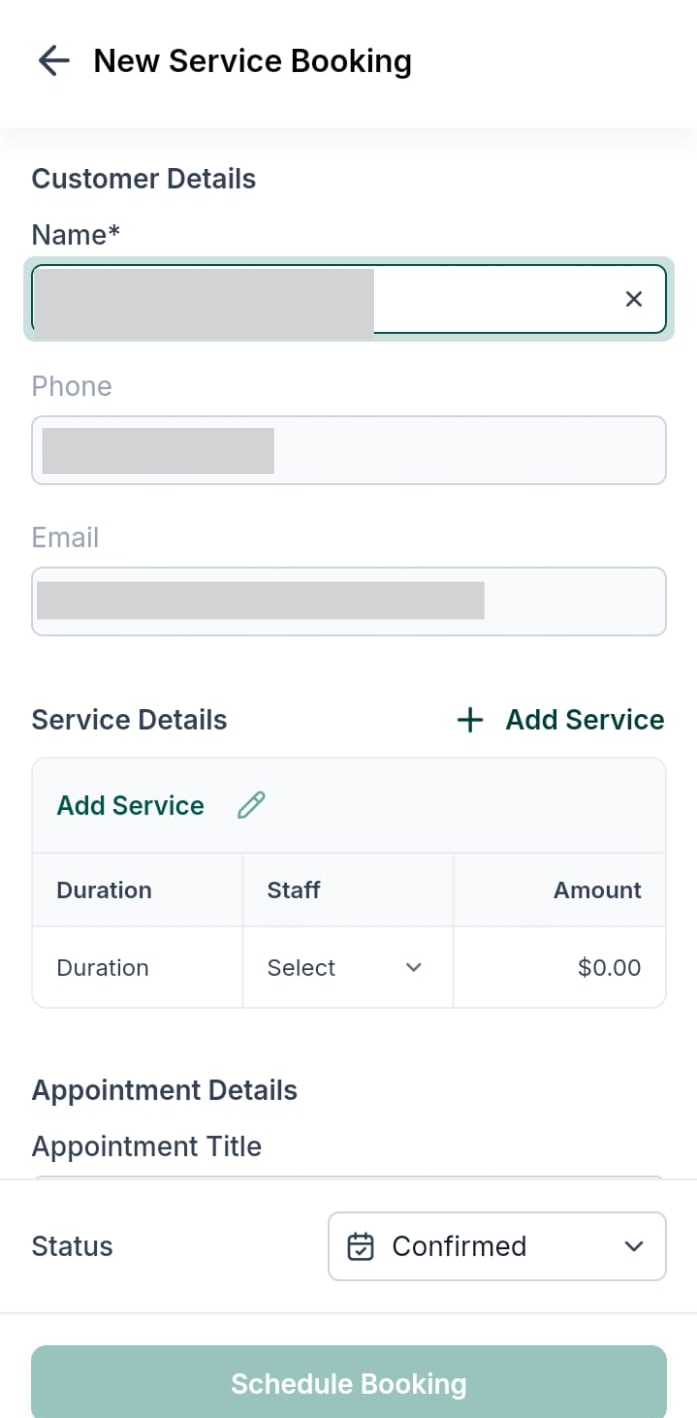
Task: Click the calendar check icon in Status
Action: click(360, 1246)
